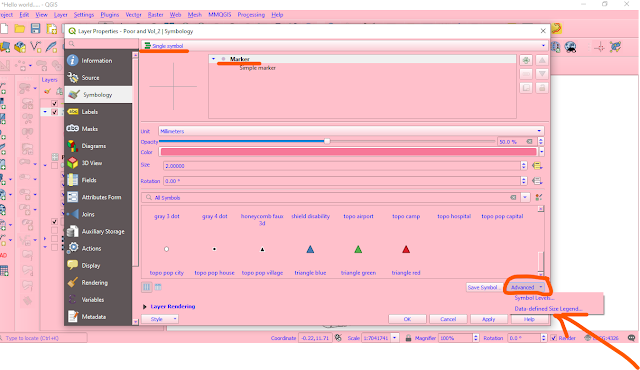
Task: Open the All Symbols filter dropdown arrow
Action: tap(525, 197)
